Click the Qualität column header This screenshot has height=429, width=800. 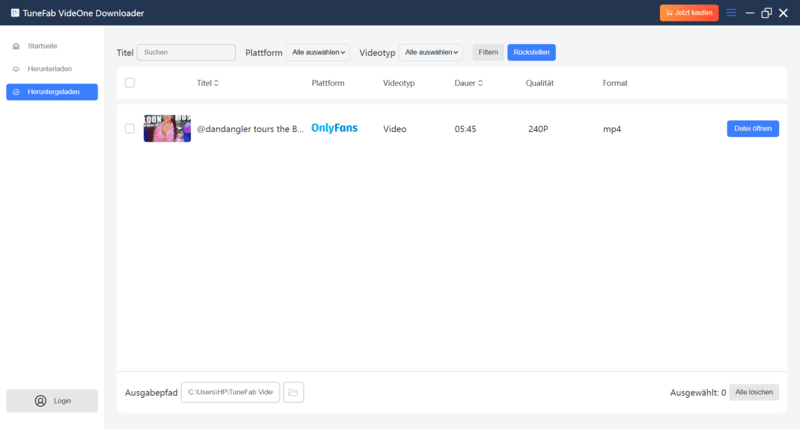pyautogui.click(x=540, y=83)
